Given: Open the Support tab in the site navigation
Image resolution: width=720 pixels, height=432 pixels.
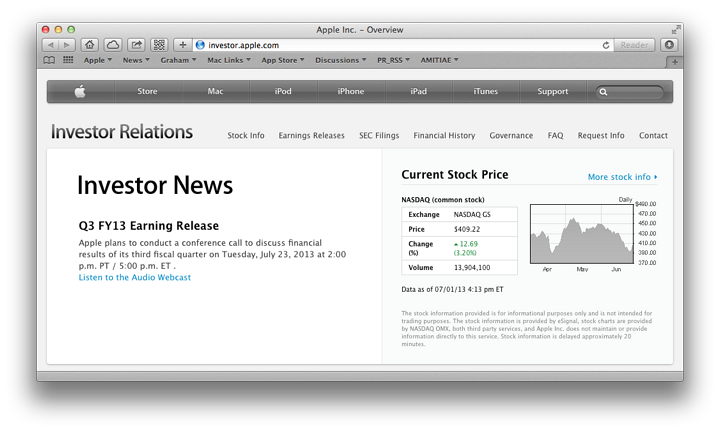Looking at the screenshot, I should click(x=553, y=91).
